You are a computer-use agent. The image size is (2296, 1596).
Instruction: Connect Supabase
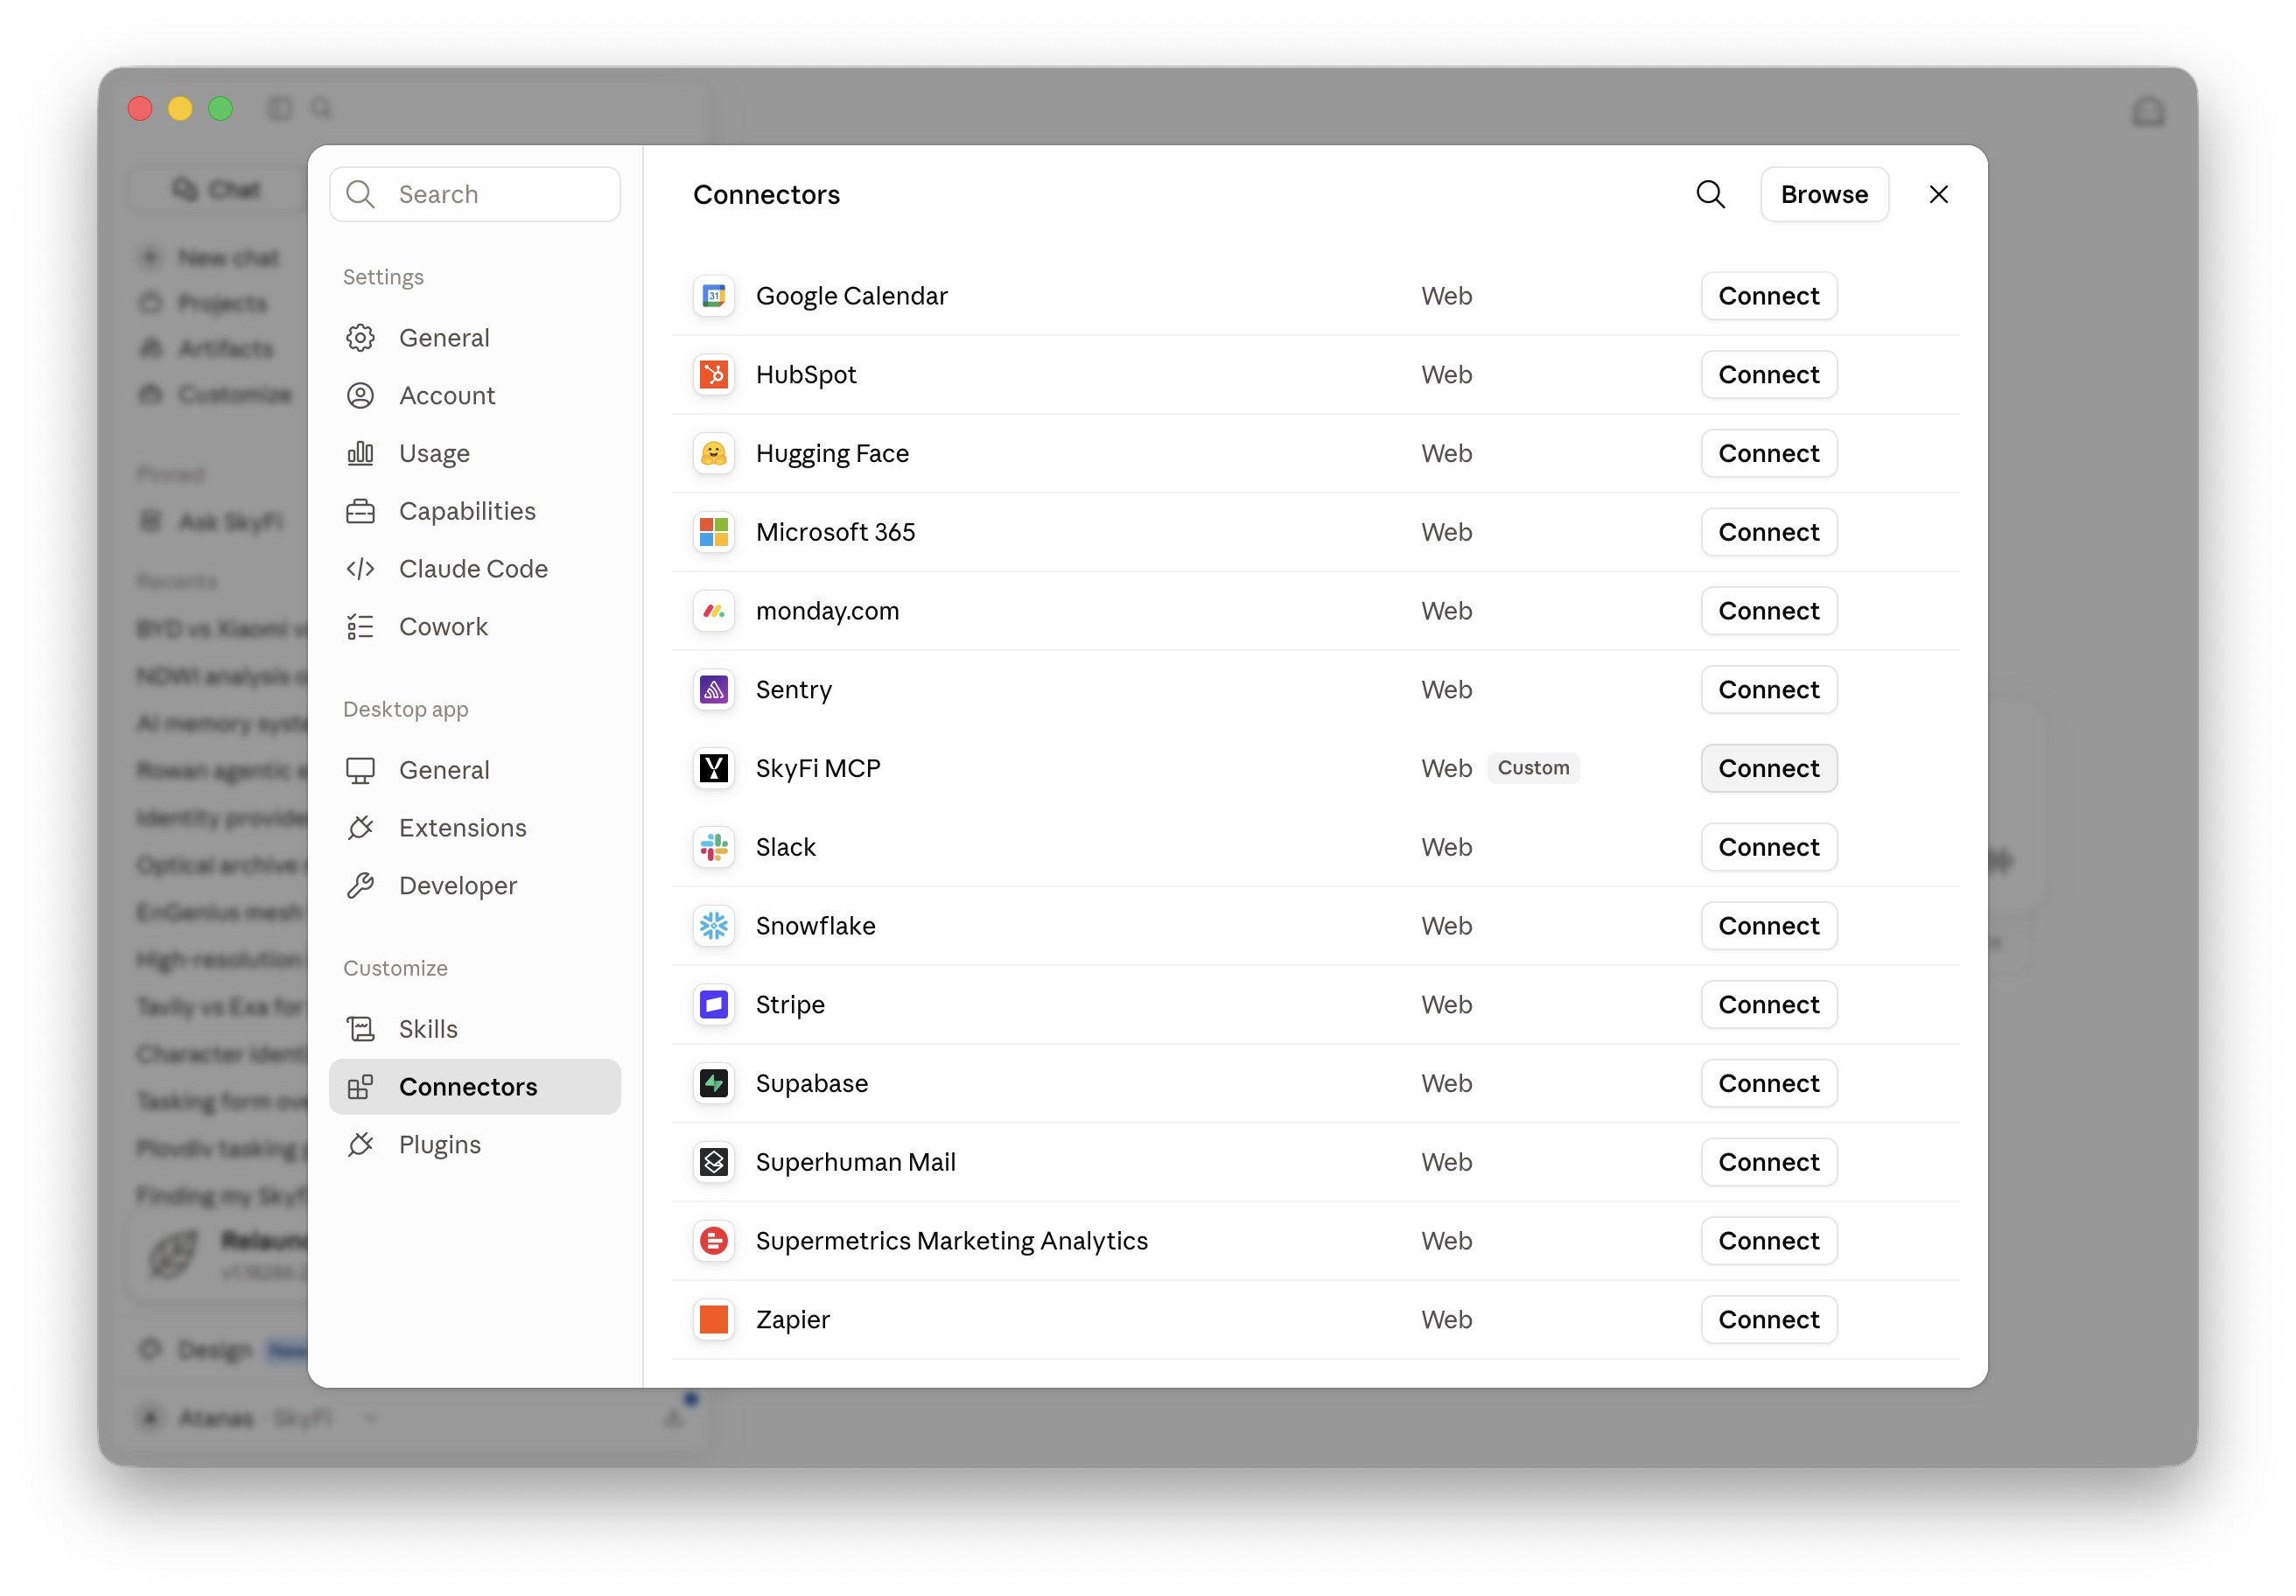click(x=1768, y=1084)
